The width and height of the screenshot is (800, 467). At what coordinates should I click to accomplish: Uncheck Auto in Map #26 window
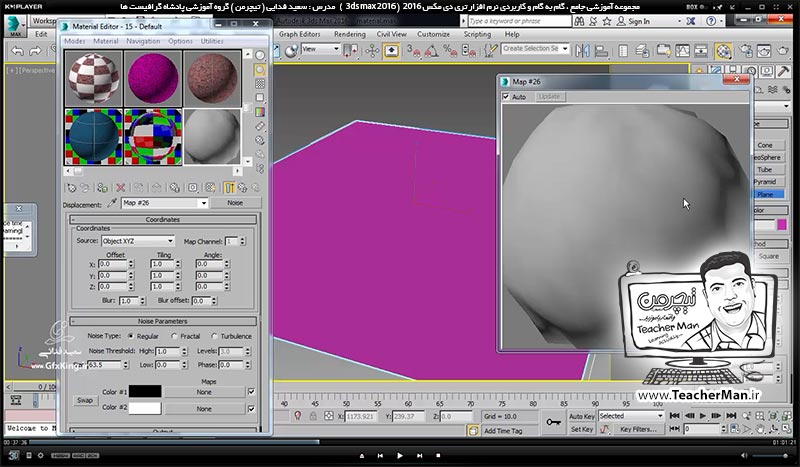click(506, 96)
